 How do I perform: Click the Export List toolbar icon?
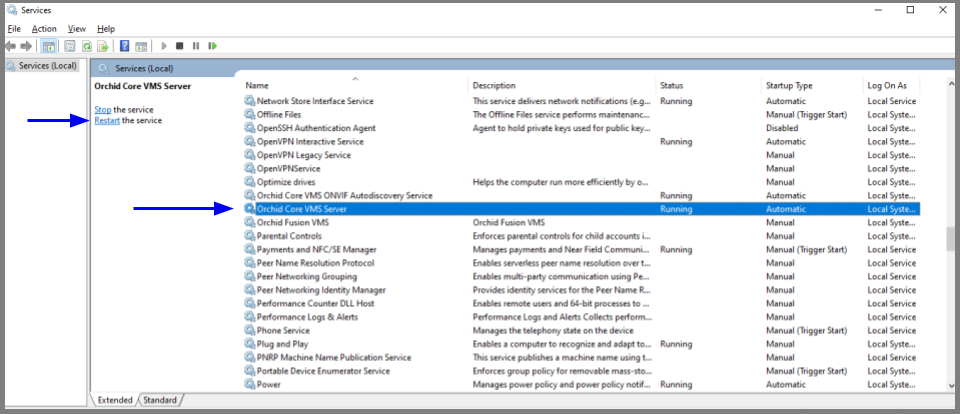[x=103, y=46]
